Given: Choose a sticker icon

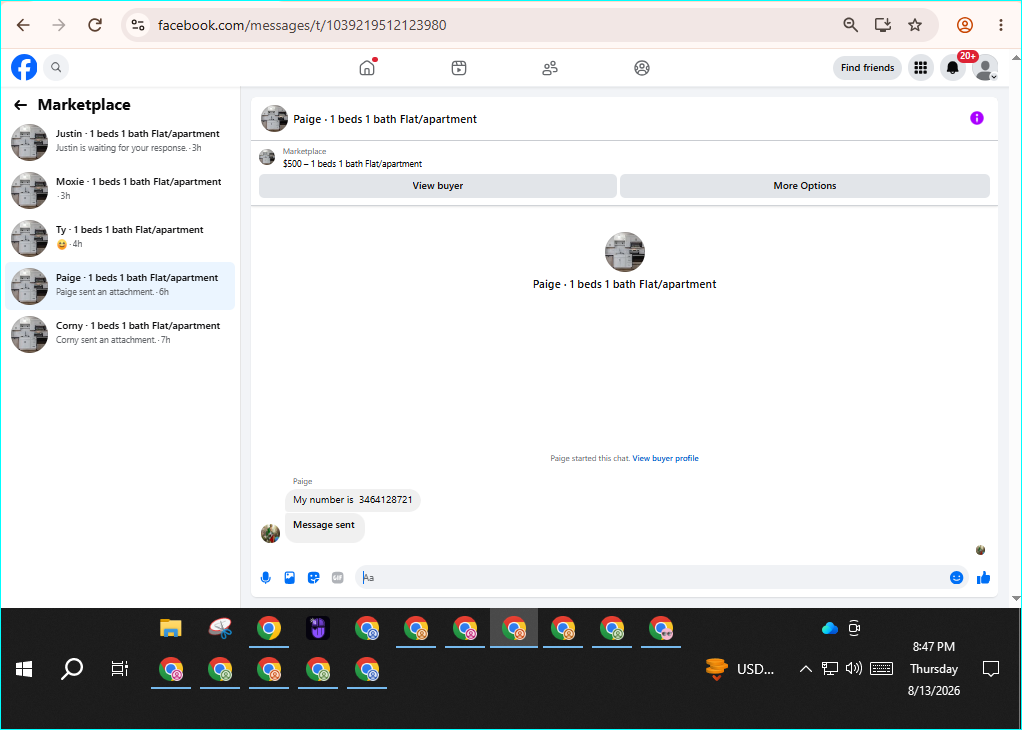Looking at the screenshot, I should 314,577.
